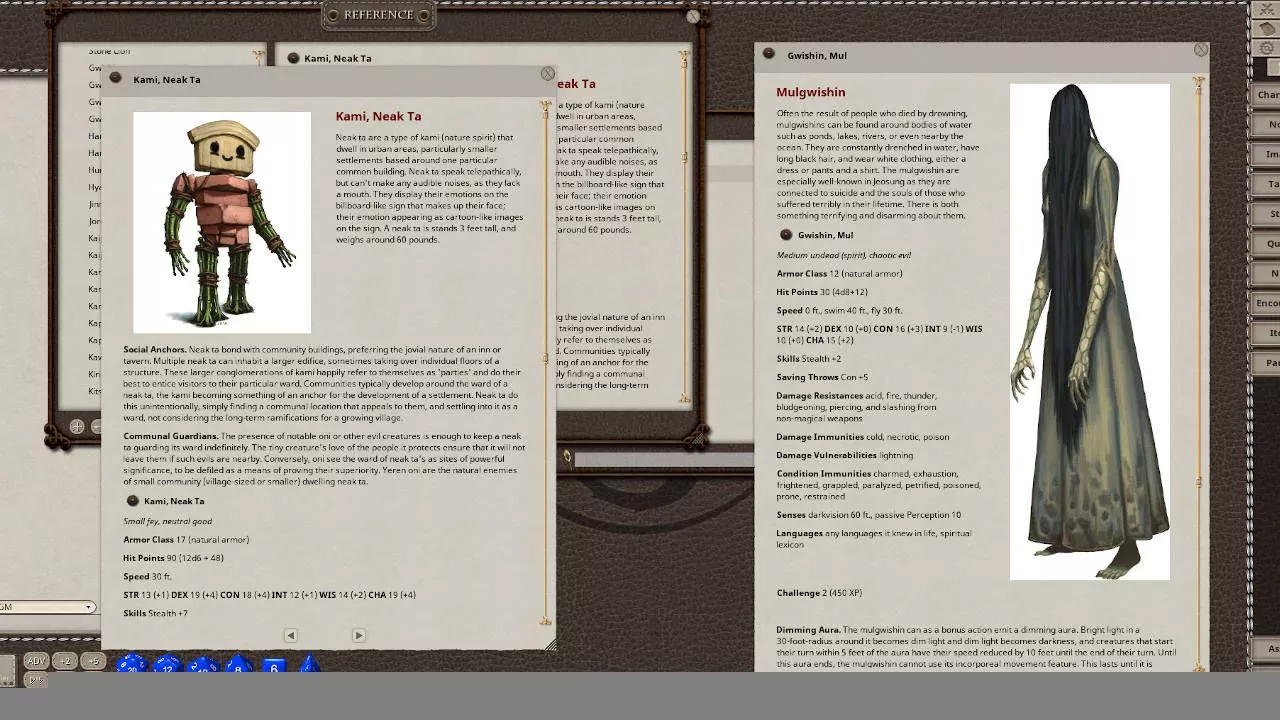Click Mulgwishin creature illustration
The height and width of the screenshot is (720, 1280).
[x=1089, y=331]
